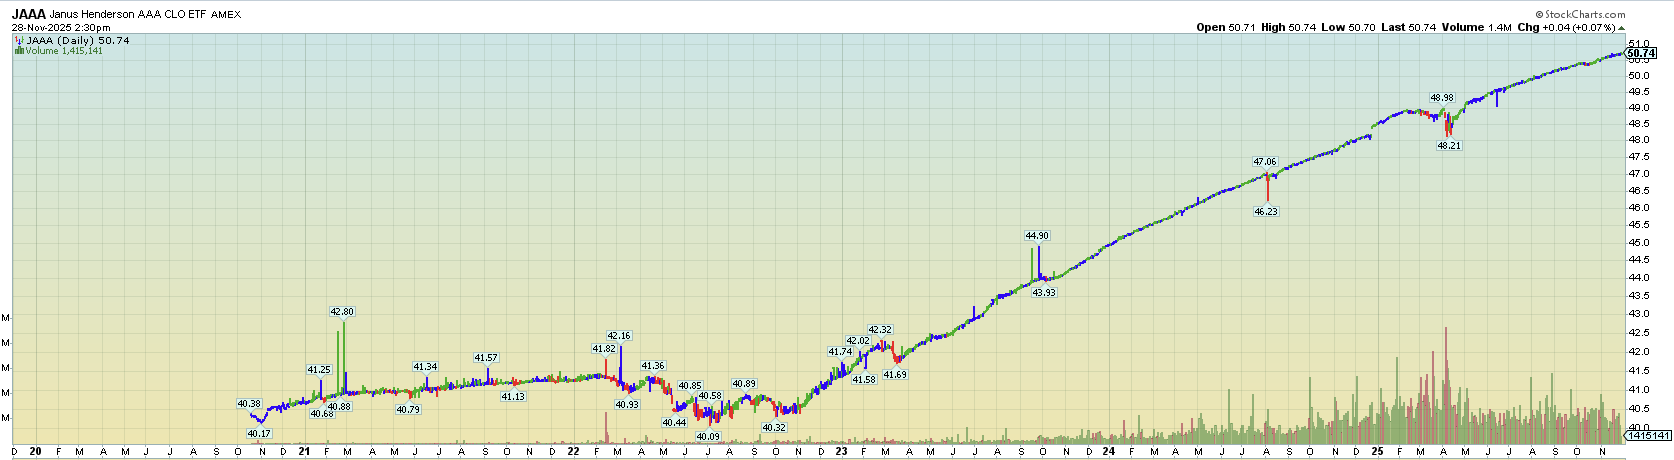1674x460 pixels.
Task: Click the JAAA ticker symbol in the title
Action: (x=28, y=15)
